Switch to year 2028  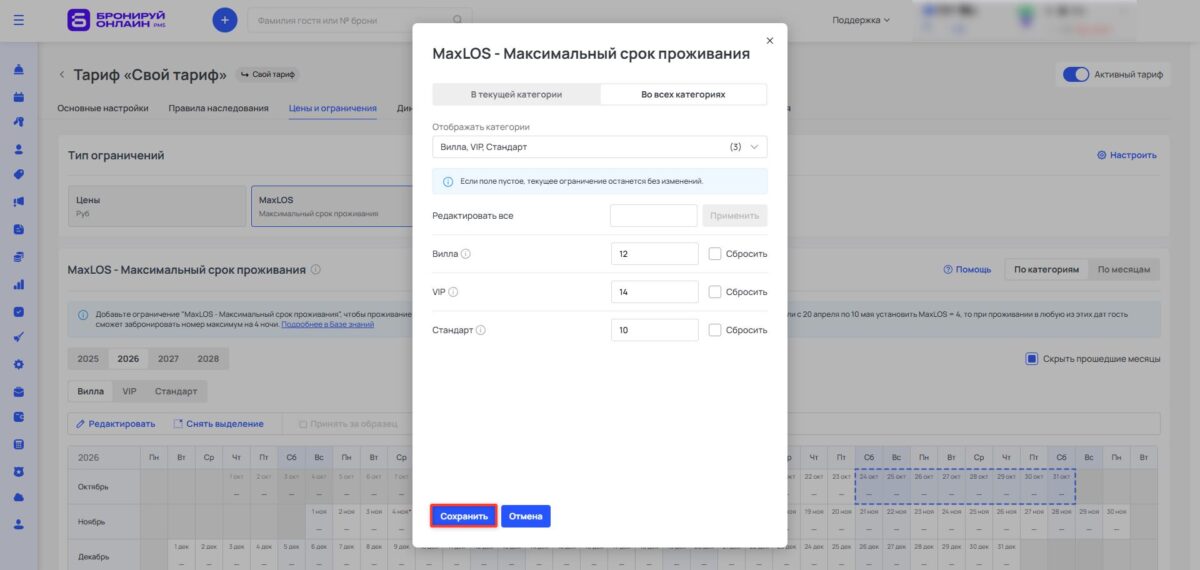pyautogui.click(x=208, y=358)
